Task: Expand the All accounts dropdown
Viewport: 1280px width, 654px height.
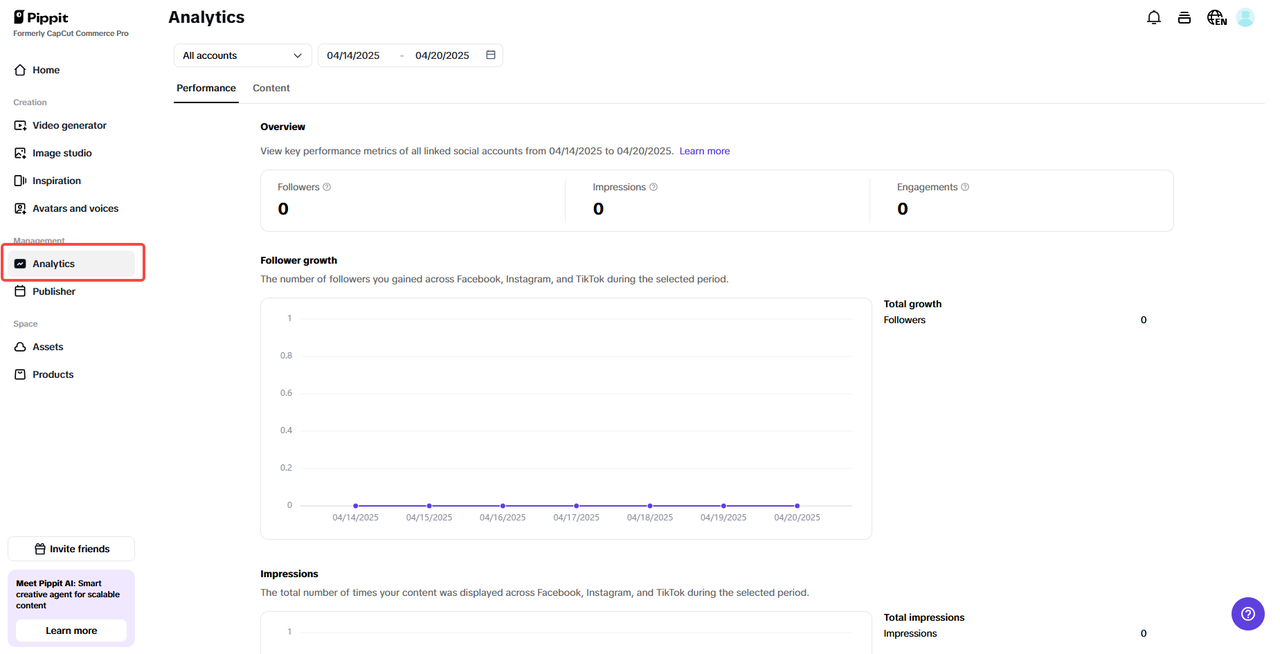Action: [242, 55]
